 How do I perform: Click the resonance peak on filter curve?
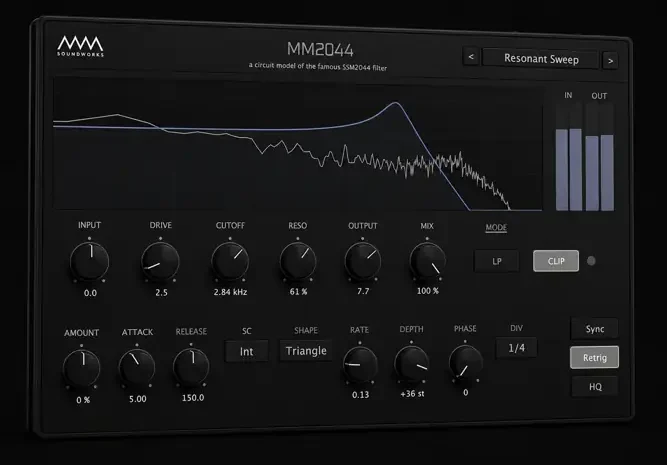tap(396, 103)
